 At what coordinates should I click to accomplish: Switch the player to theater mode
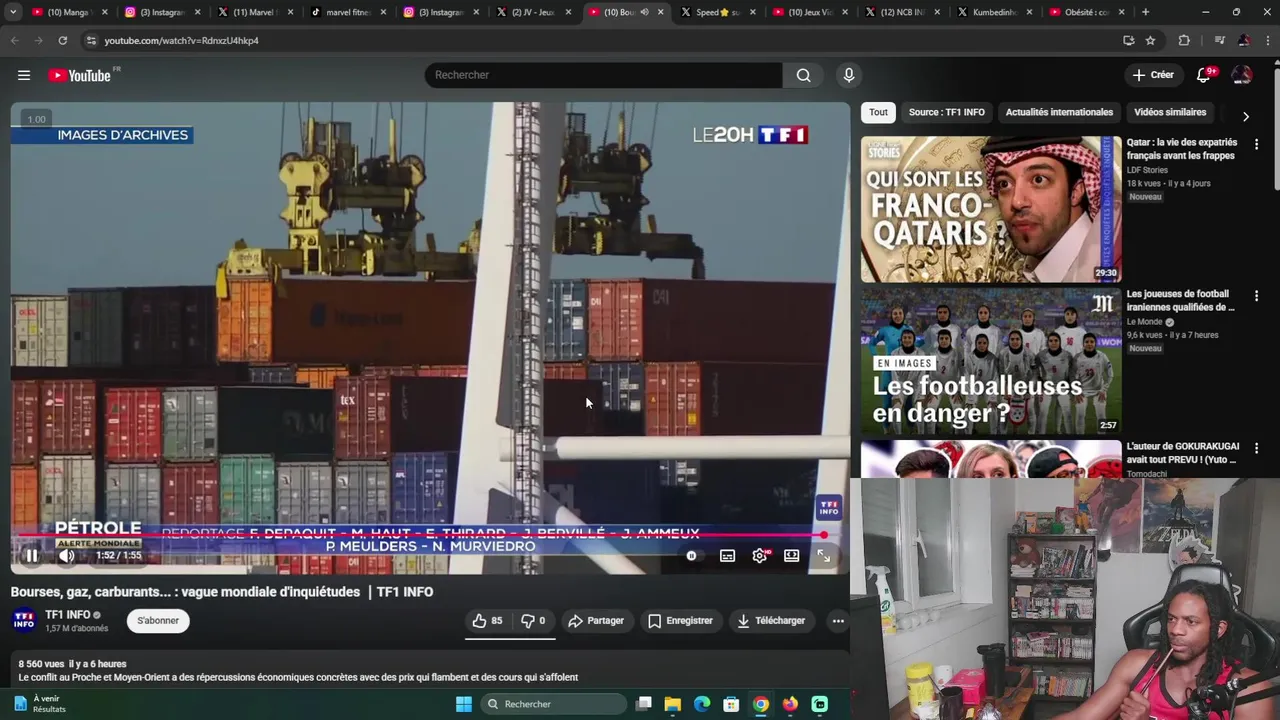(x=792, y=555)
